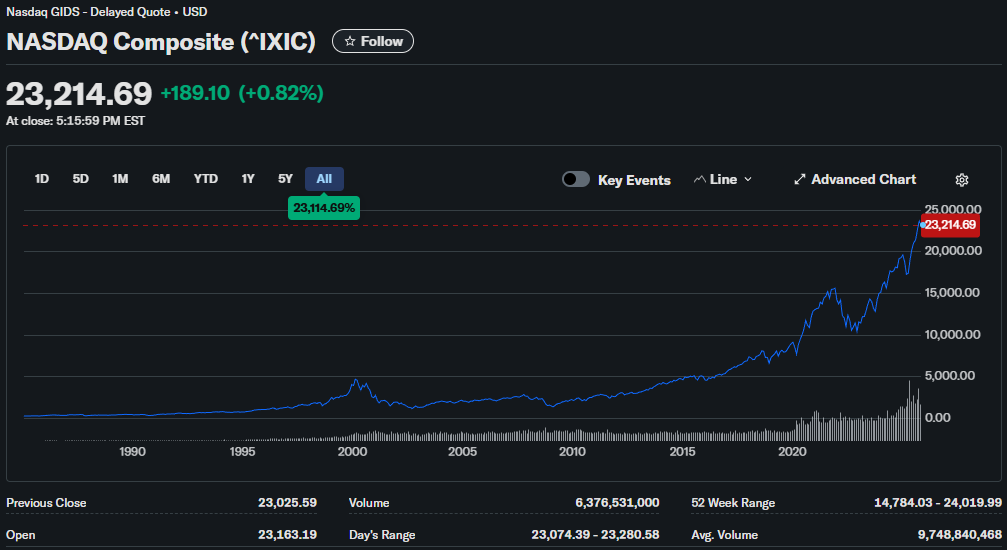
Task: Click the 2020 x-axis year label
Action: (792, 452)
